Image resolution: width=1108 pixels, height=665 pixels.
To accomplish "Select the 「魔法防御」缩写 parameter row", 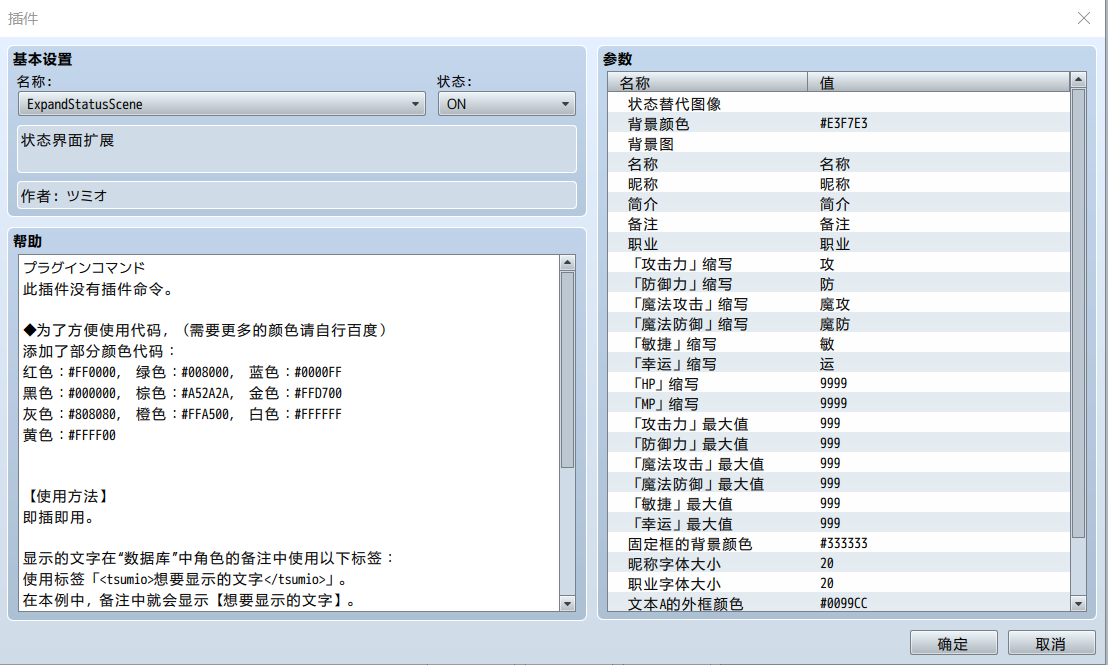I will pyautogui.click(x=839, y=324).
